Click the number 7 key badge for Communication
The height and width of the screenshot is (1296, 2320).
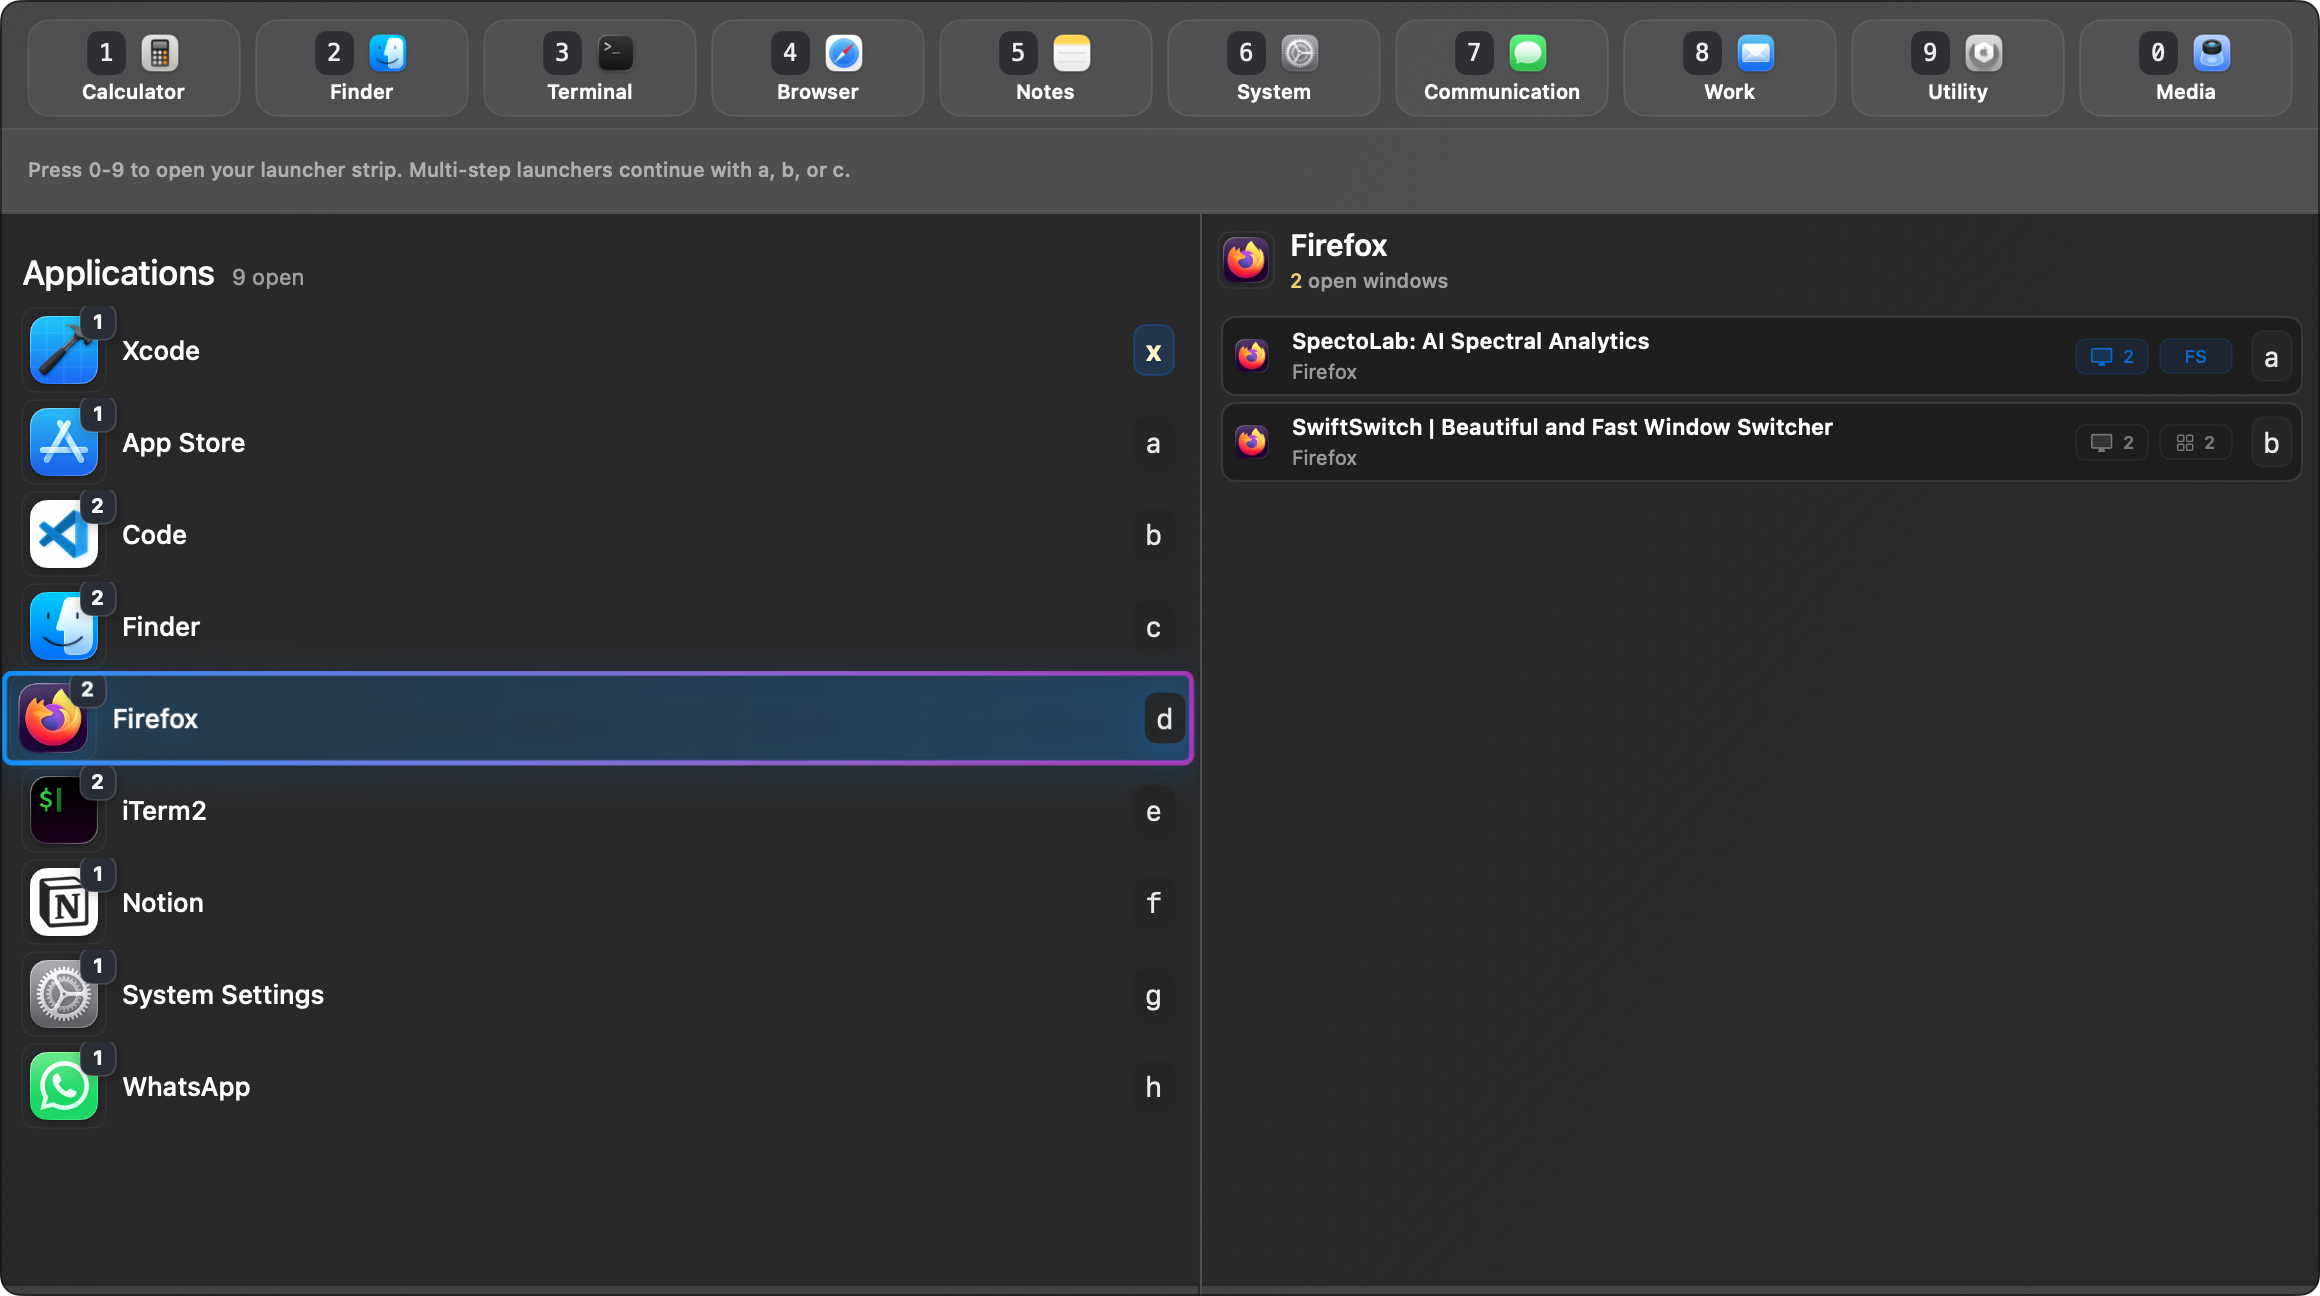(x=1474, y=53)
